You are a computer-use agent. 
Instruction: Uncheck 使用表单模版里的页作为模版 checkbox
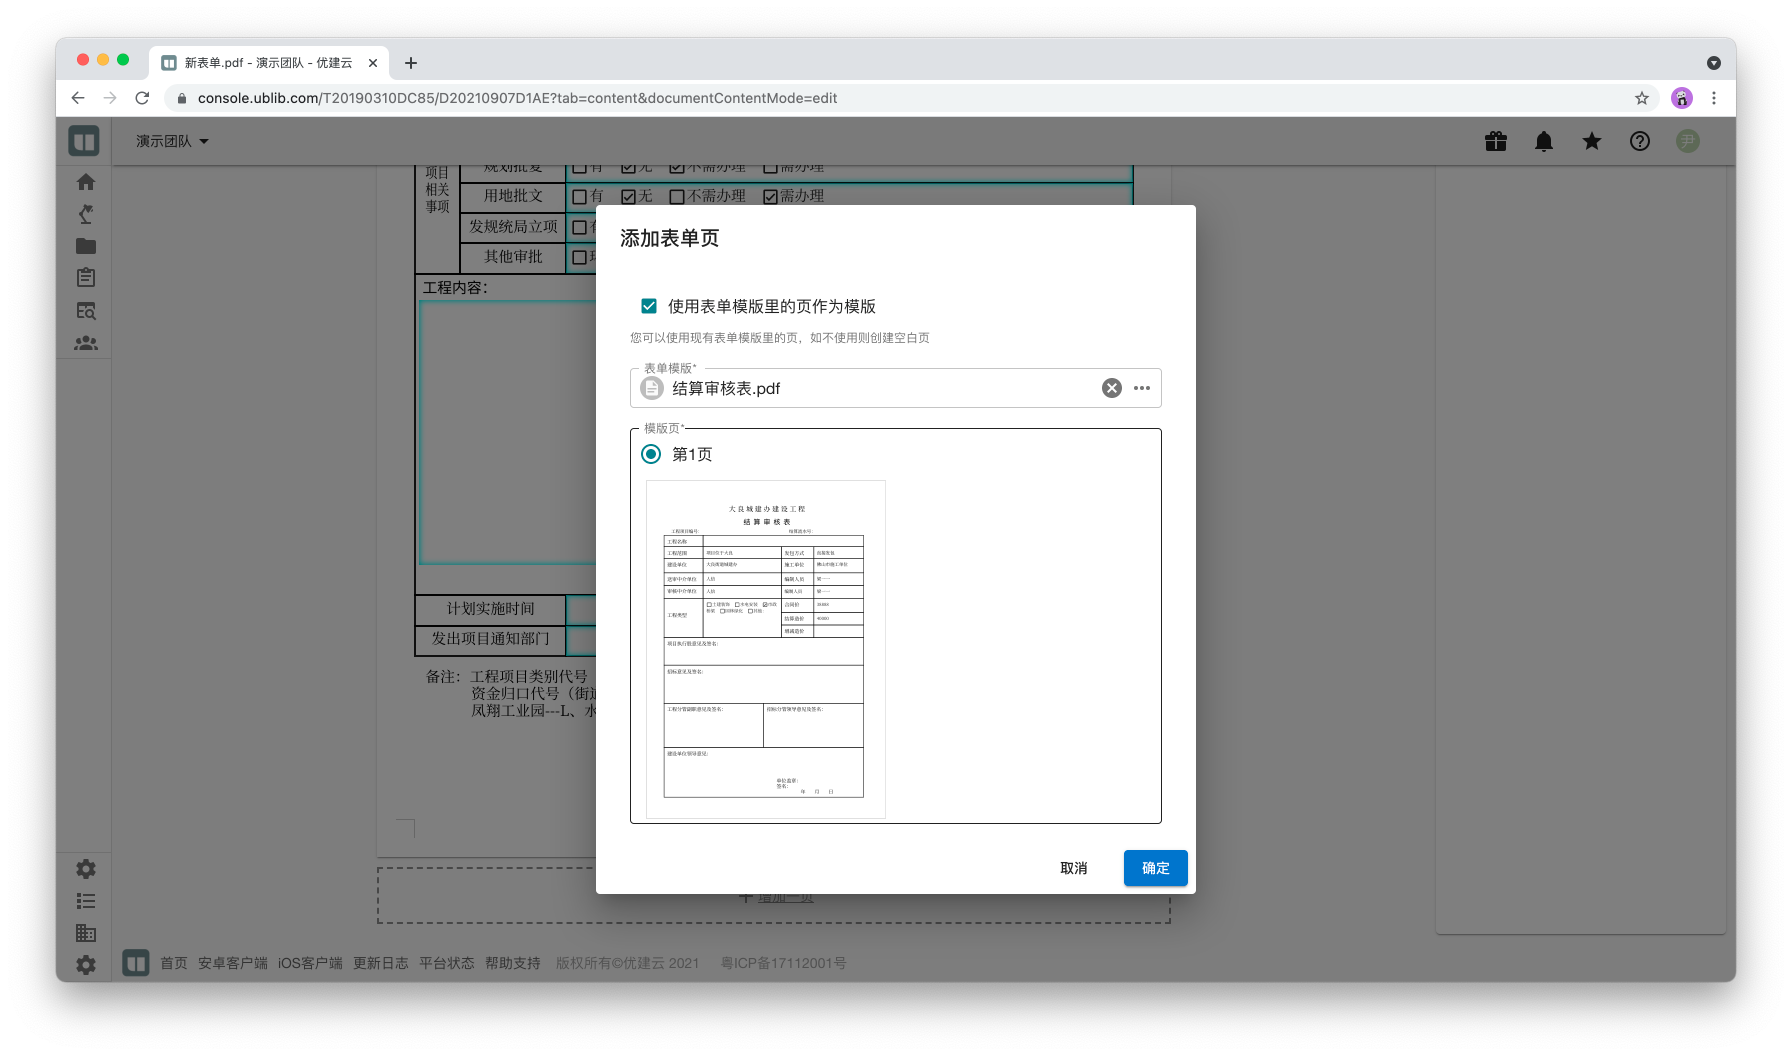[649, 306]
